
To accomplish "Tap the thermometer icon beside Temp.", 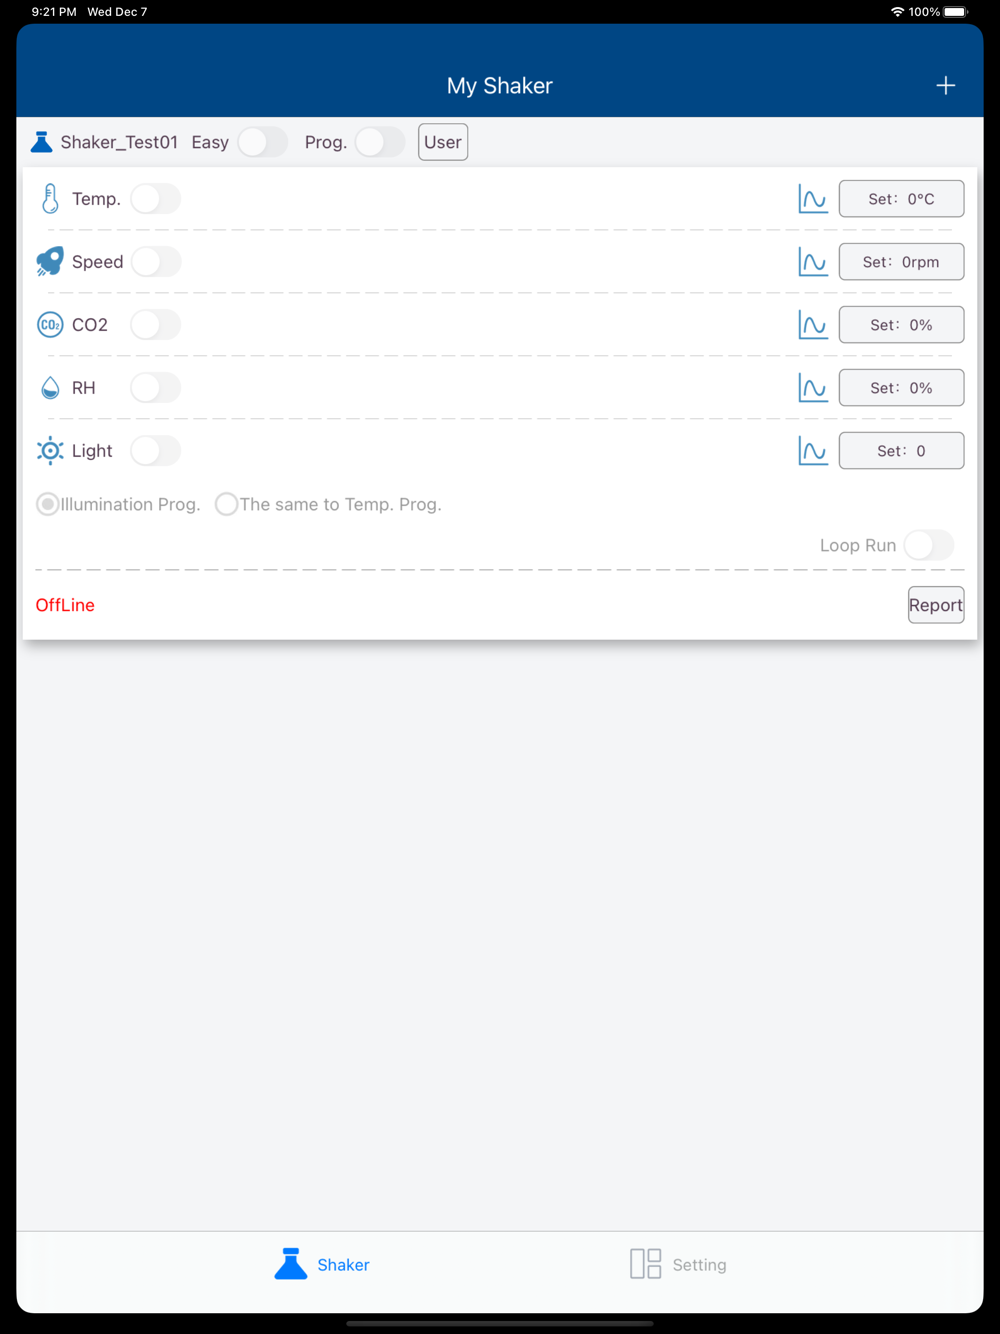I will [x=50, y=199].
